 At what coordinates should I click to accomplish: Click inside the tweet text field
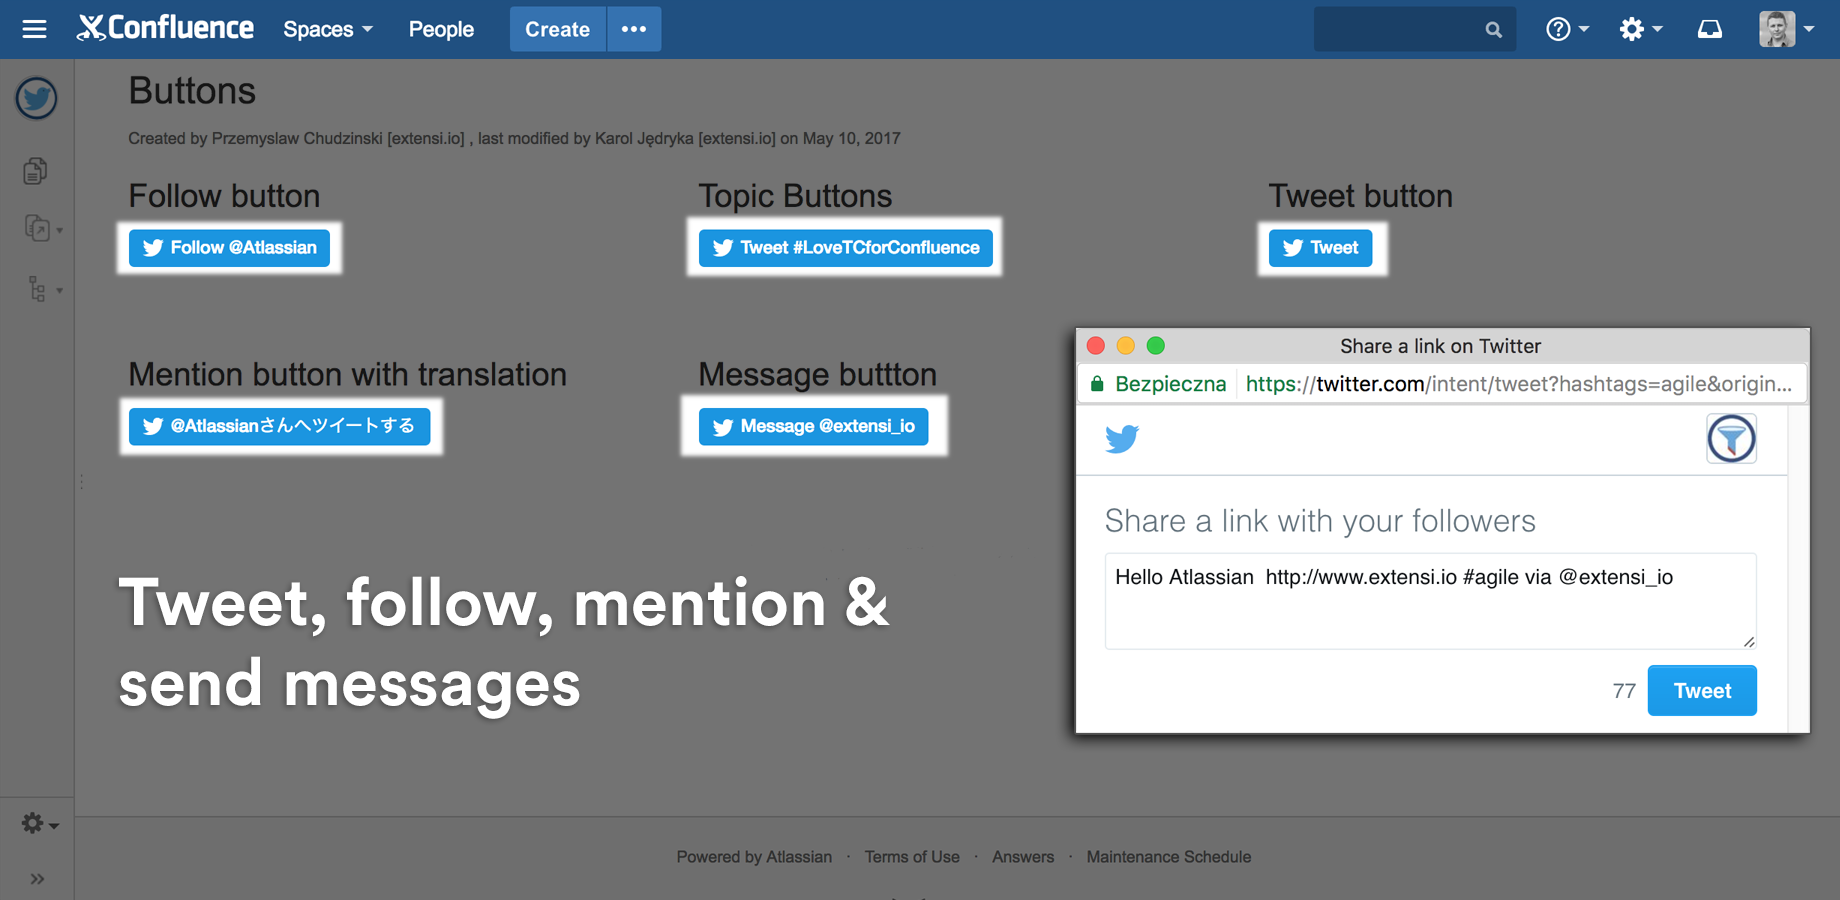pyautogui.click(x=1429, y=600)
